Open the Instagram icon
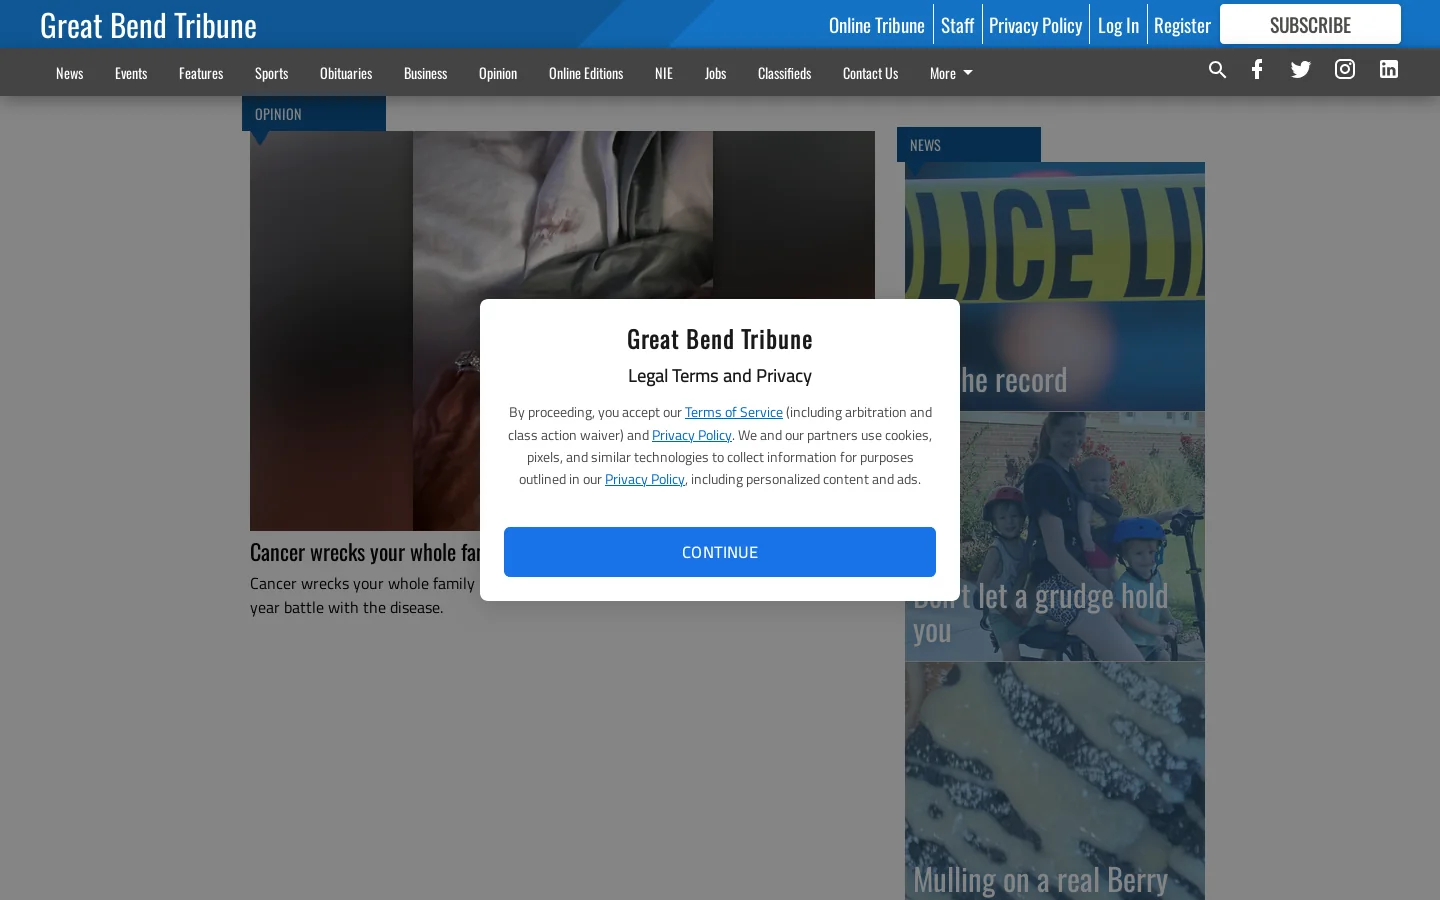The height and width of the screenshot is (900, 1440). 1345,69
